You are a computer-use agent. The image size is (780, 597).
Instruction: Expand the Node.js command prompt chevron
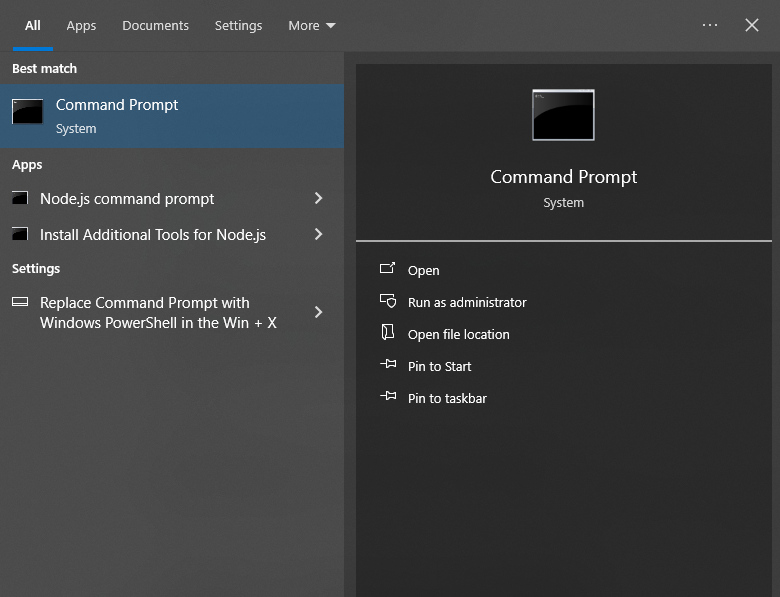coord(319,199)
